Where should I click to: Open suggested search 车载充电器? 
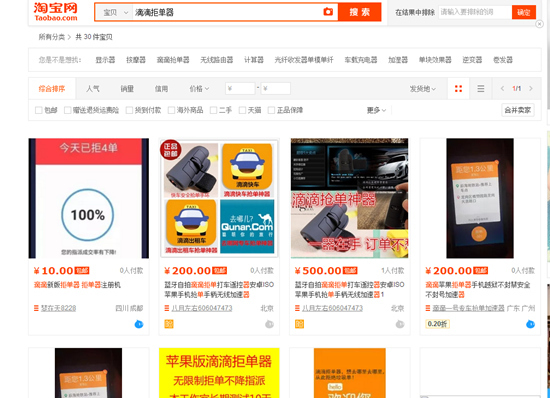tap(361, 60)
